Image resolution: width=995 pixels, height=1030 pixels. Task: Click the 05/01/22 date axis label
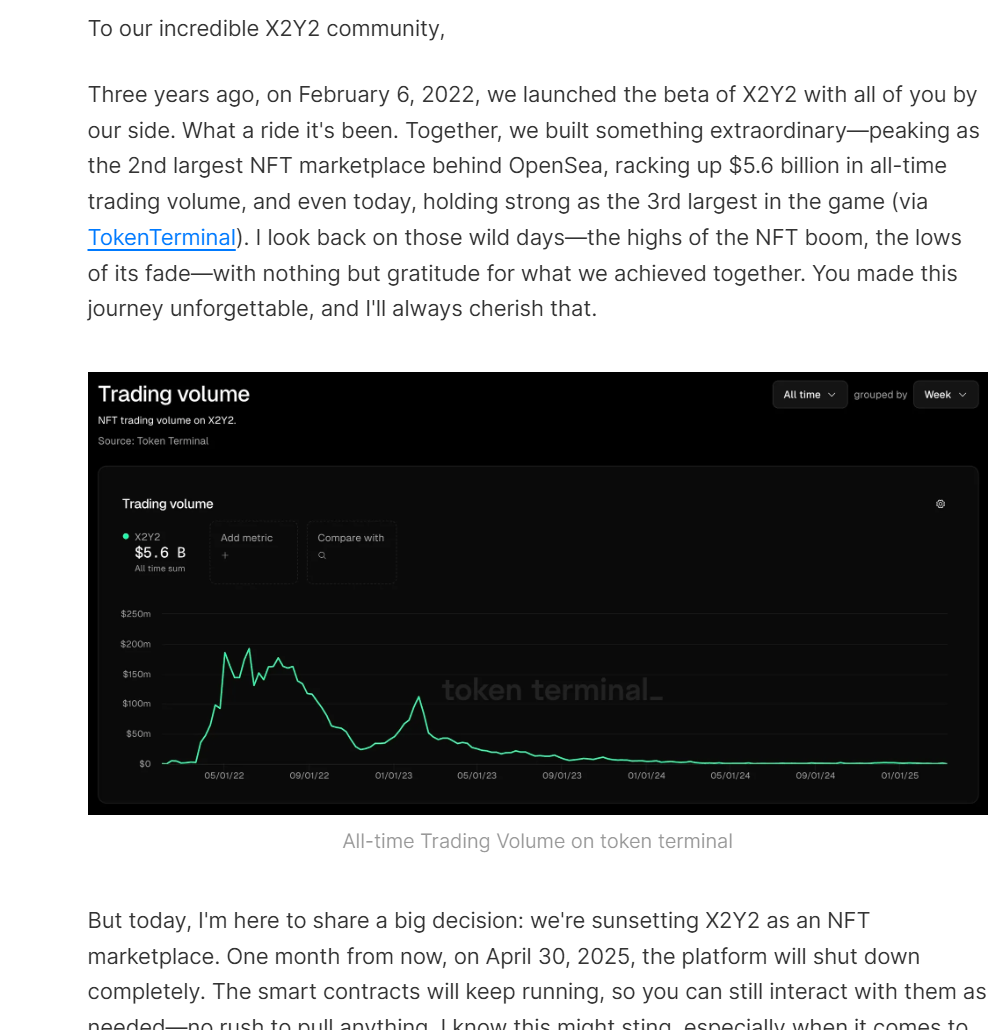click(224, 776)
